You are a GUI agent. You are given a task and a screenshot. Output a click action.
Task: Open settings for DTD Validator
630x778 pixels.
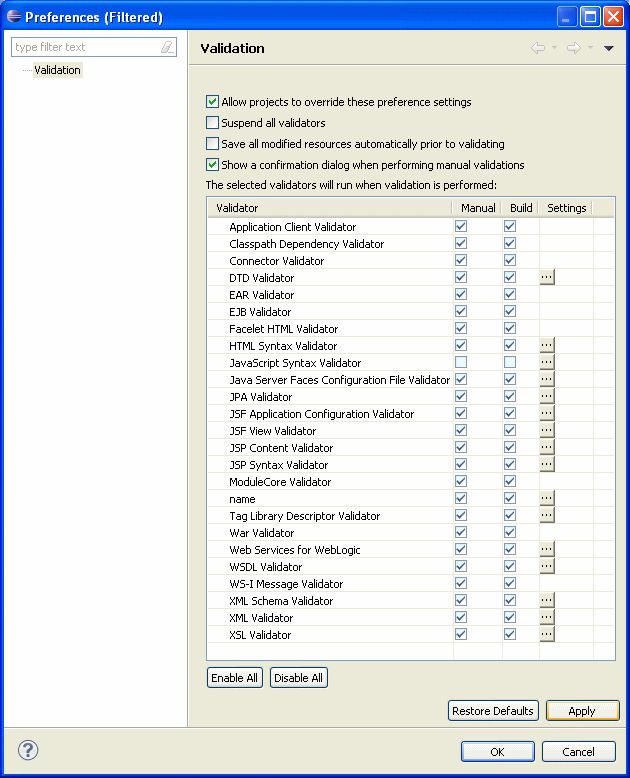click(x=547, y=277)
